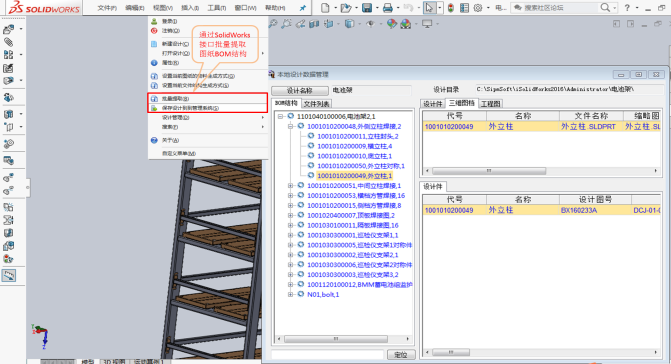Viewport: 671px width, 364px height.
Task: Click the Section View icon
Action: [314, 24]
